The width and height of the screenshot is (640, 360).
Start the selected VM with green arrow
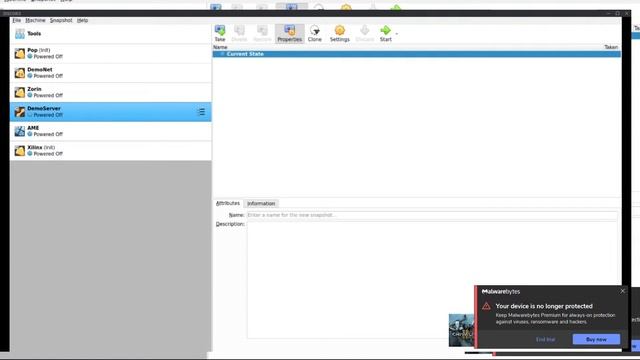(385, 33)
